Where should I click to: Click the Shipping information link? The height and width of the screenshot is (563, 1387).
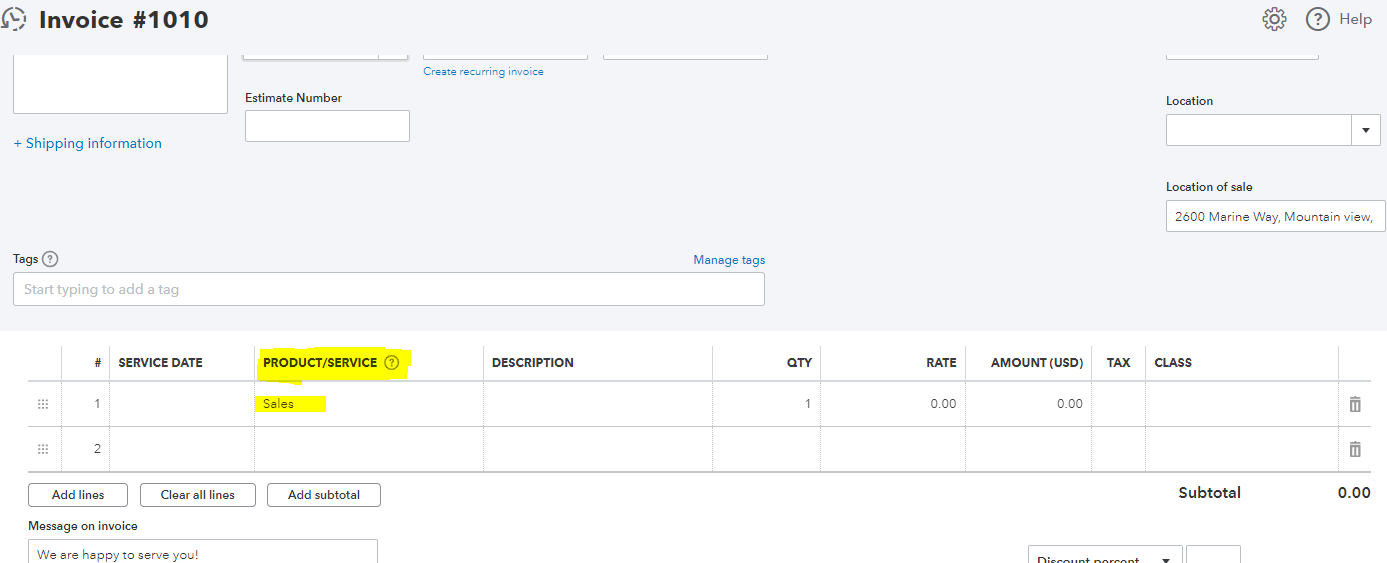(88, 143)
